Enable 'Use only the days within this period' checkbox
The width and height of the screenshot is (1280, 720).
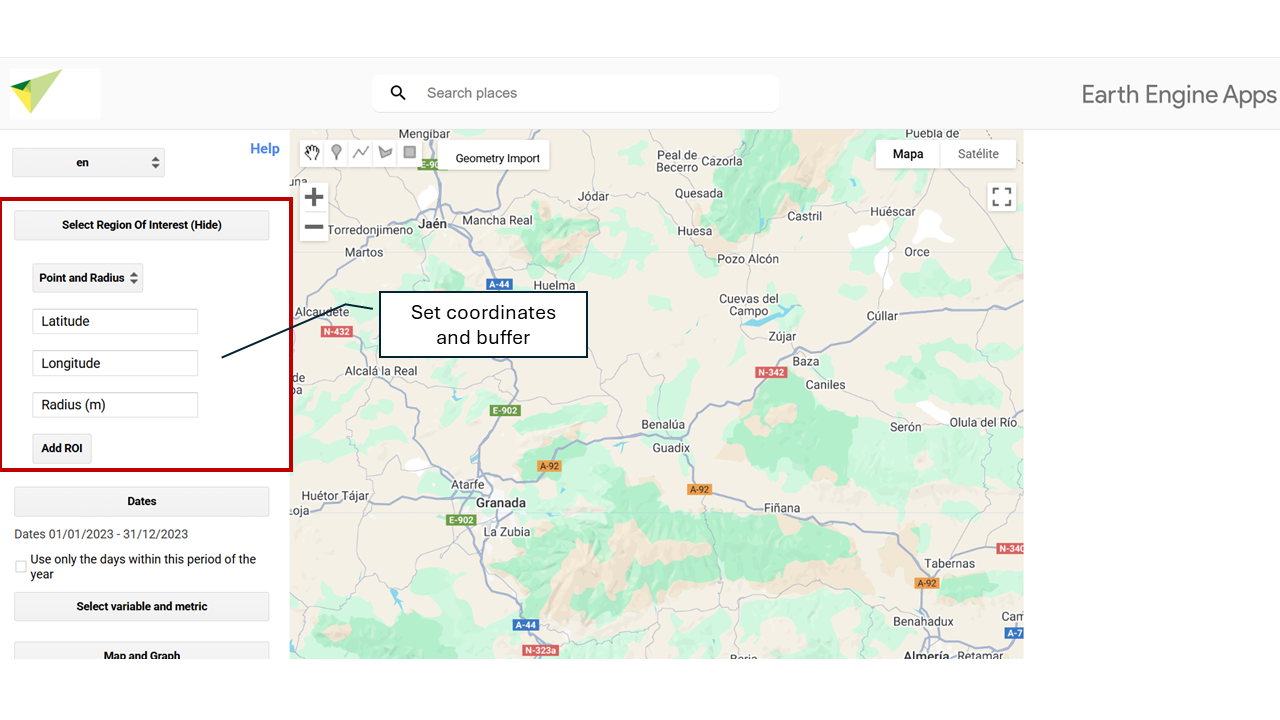21,567
